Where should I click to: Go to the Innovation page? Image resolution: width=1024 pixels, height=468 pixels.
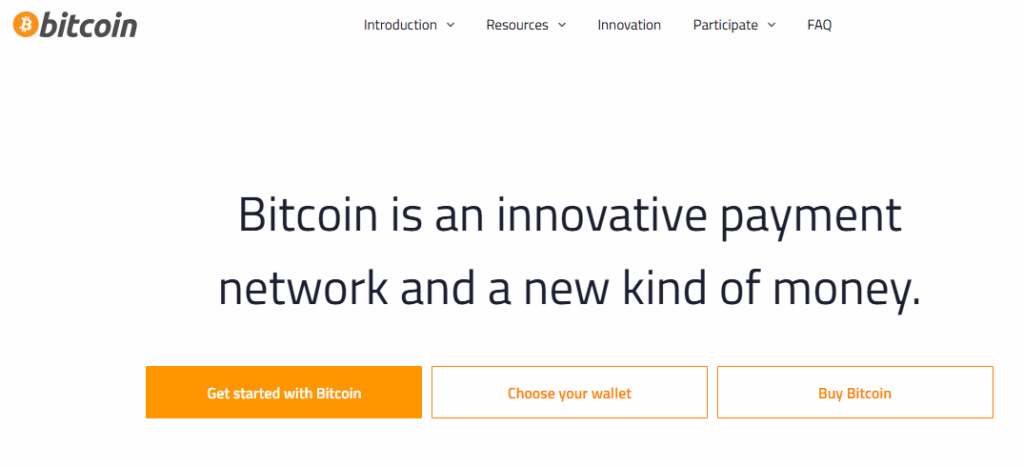tap(629, 25)
